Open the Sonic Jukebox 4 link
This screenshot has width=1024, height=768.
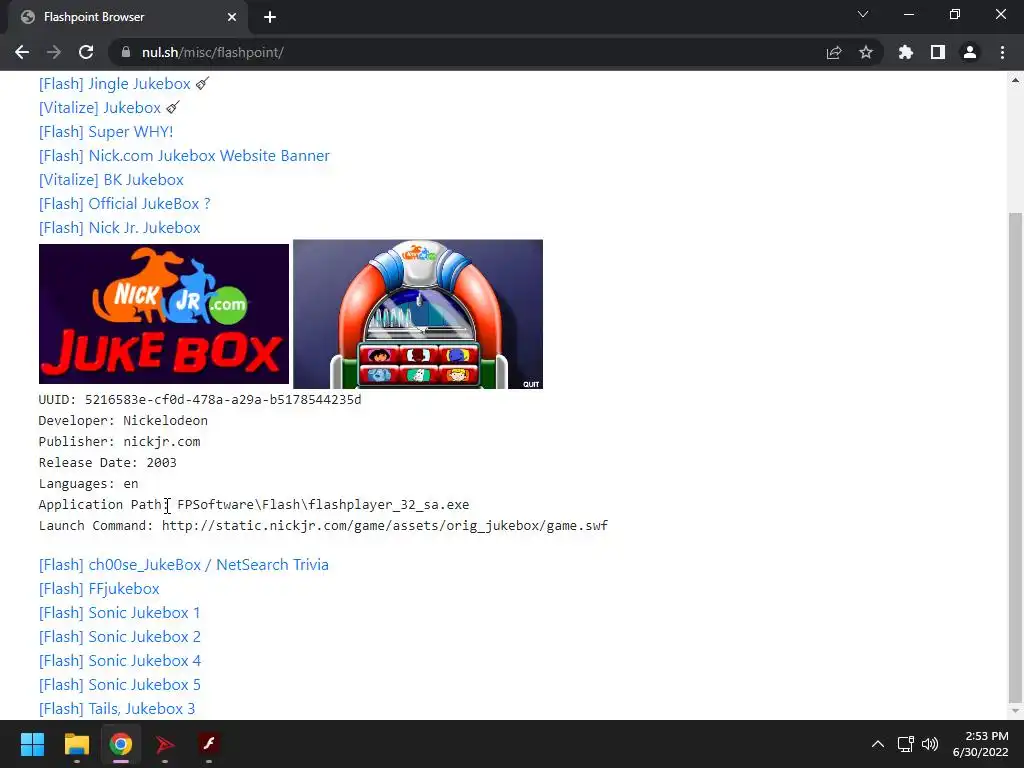pyautogui.click(x=120, y=661)
